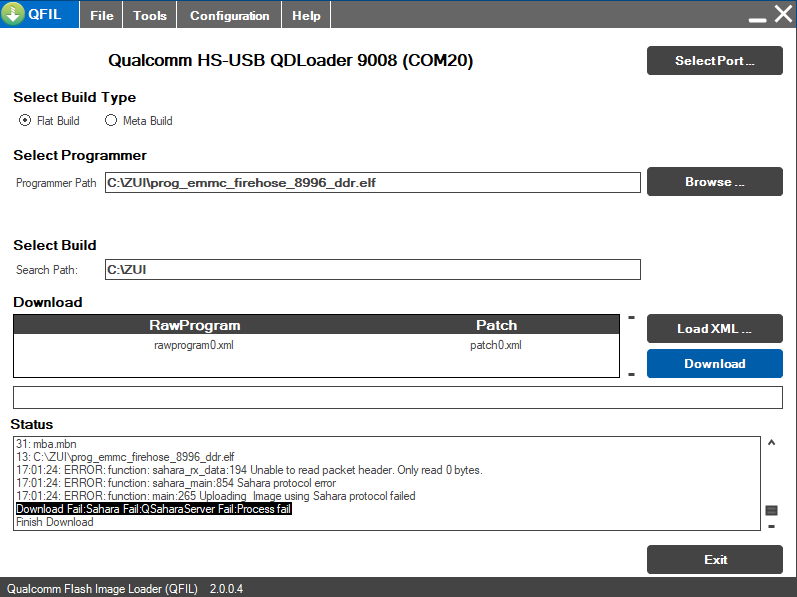Select log line '13: C:\ZUI\prog_emmc_firehose_8996_ddr.elf'

click(x=125, y=457)
